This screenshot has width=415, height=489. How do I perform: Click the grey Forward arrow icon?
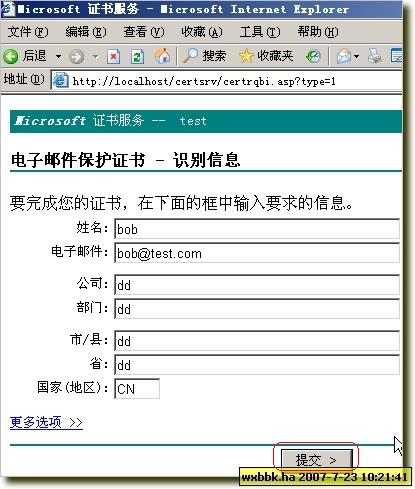point(76,57)
